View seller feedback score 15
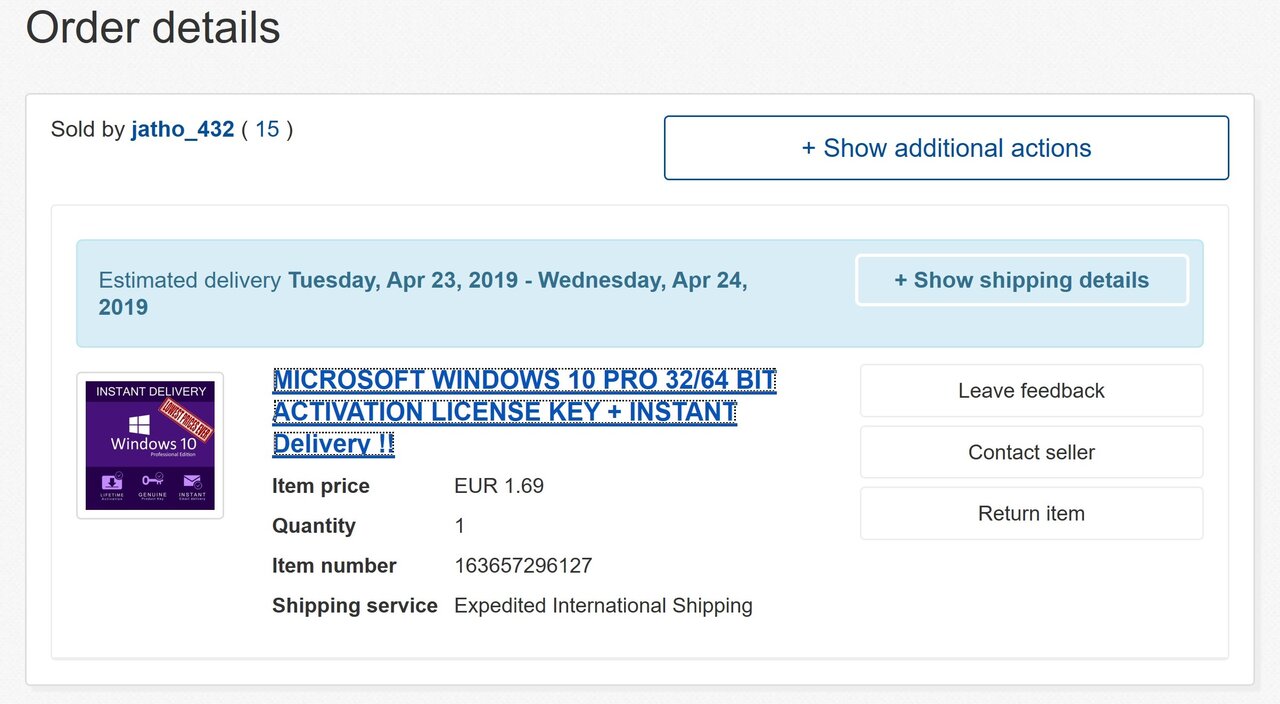Image resolution: width=1280 pixels, height=704 pixels. tap(267, 129)
